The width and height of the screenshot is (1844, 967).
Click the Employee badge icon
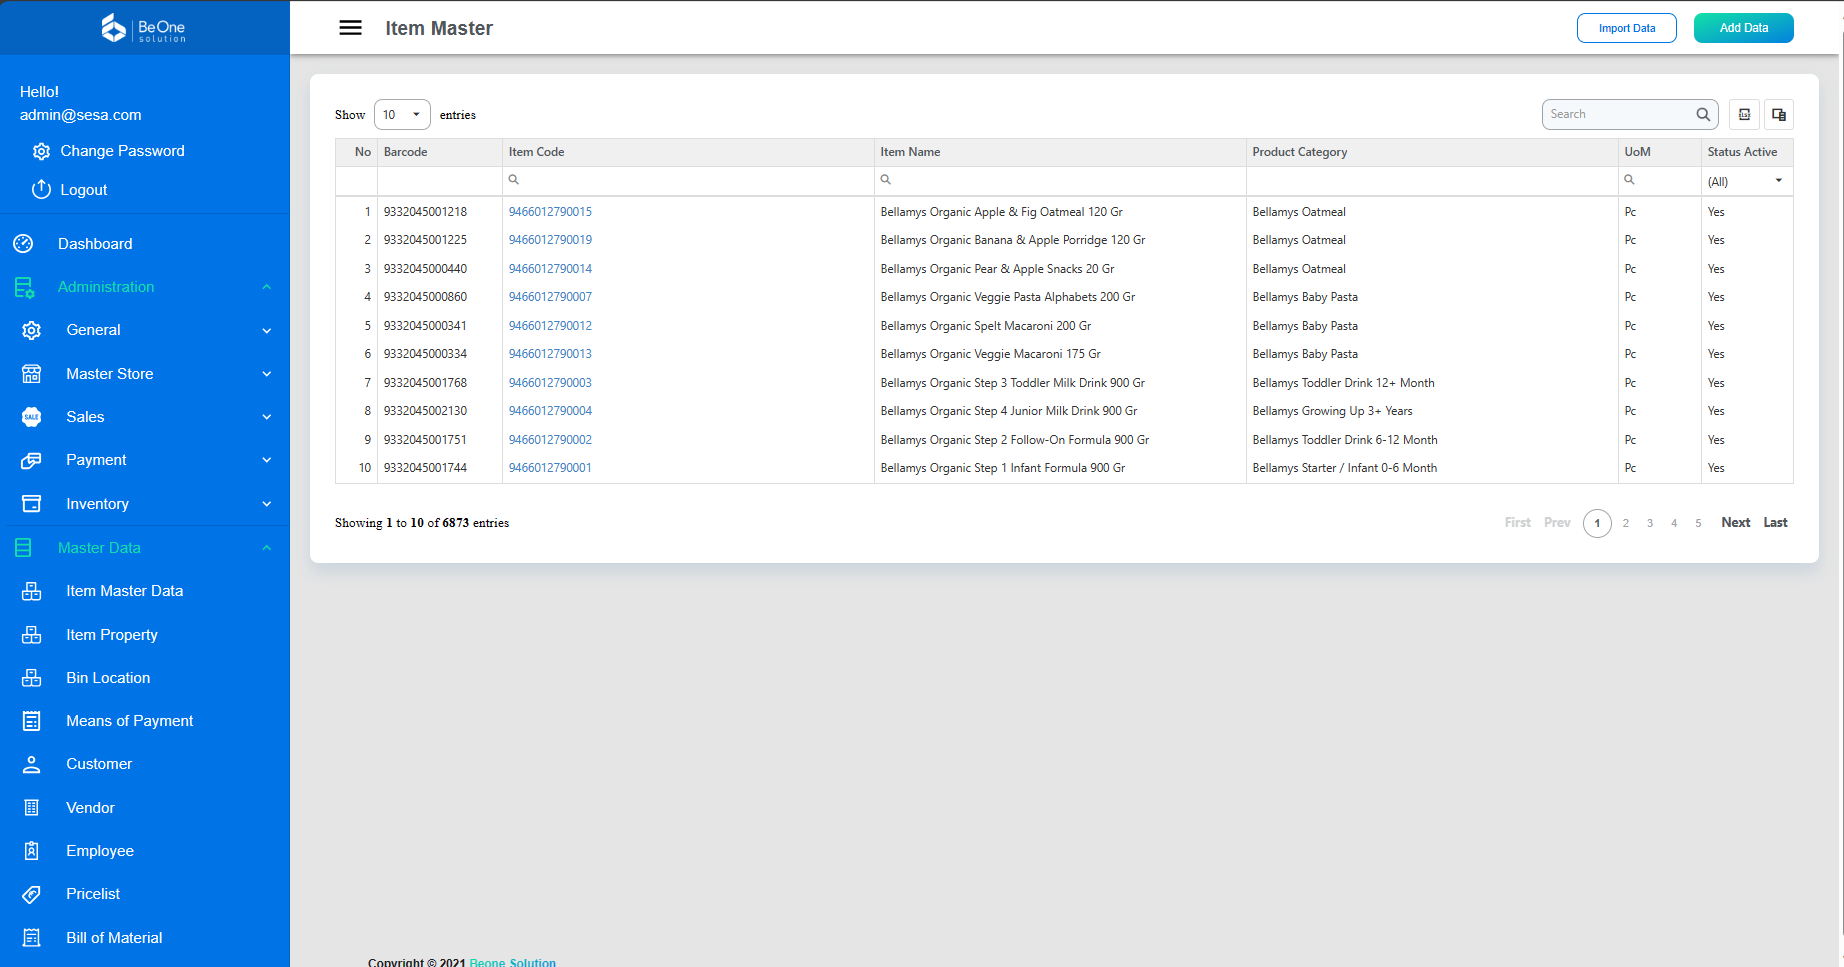pyautogui.click(x=32, y=851)
